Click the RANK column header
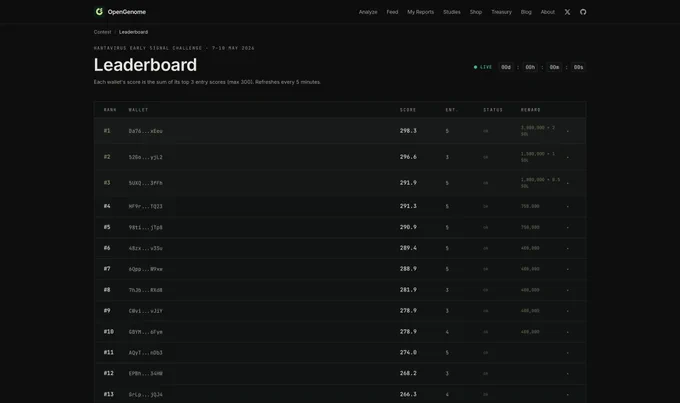 coord(110,110)
